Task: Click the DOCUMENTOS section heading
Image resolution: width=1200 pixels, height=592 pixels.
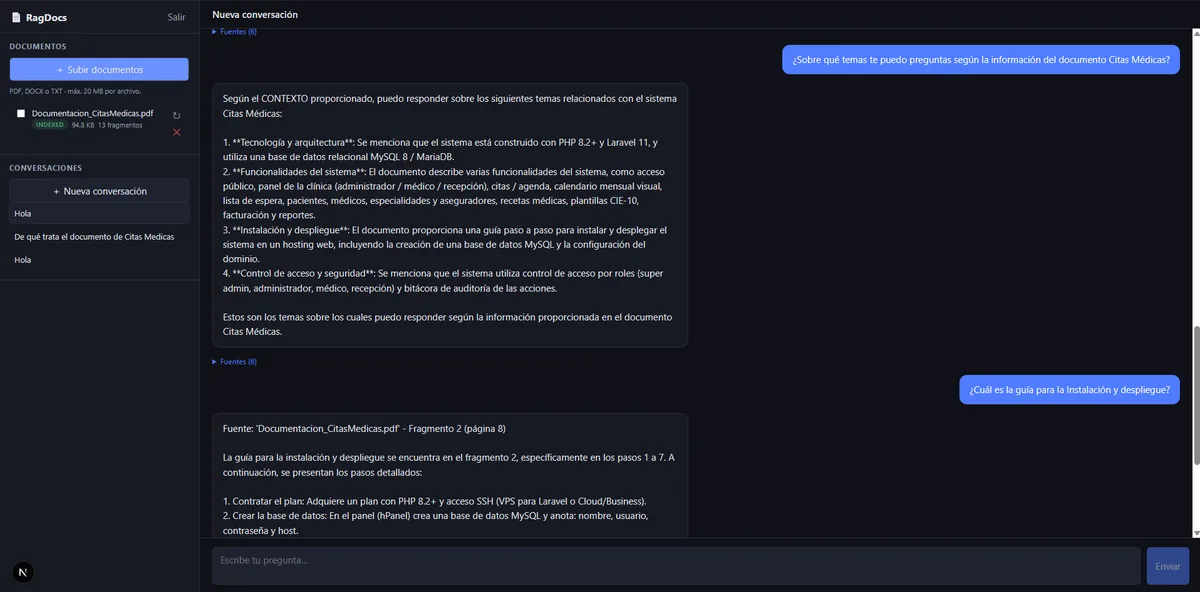Action: (x=38, y=46)
